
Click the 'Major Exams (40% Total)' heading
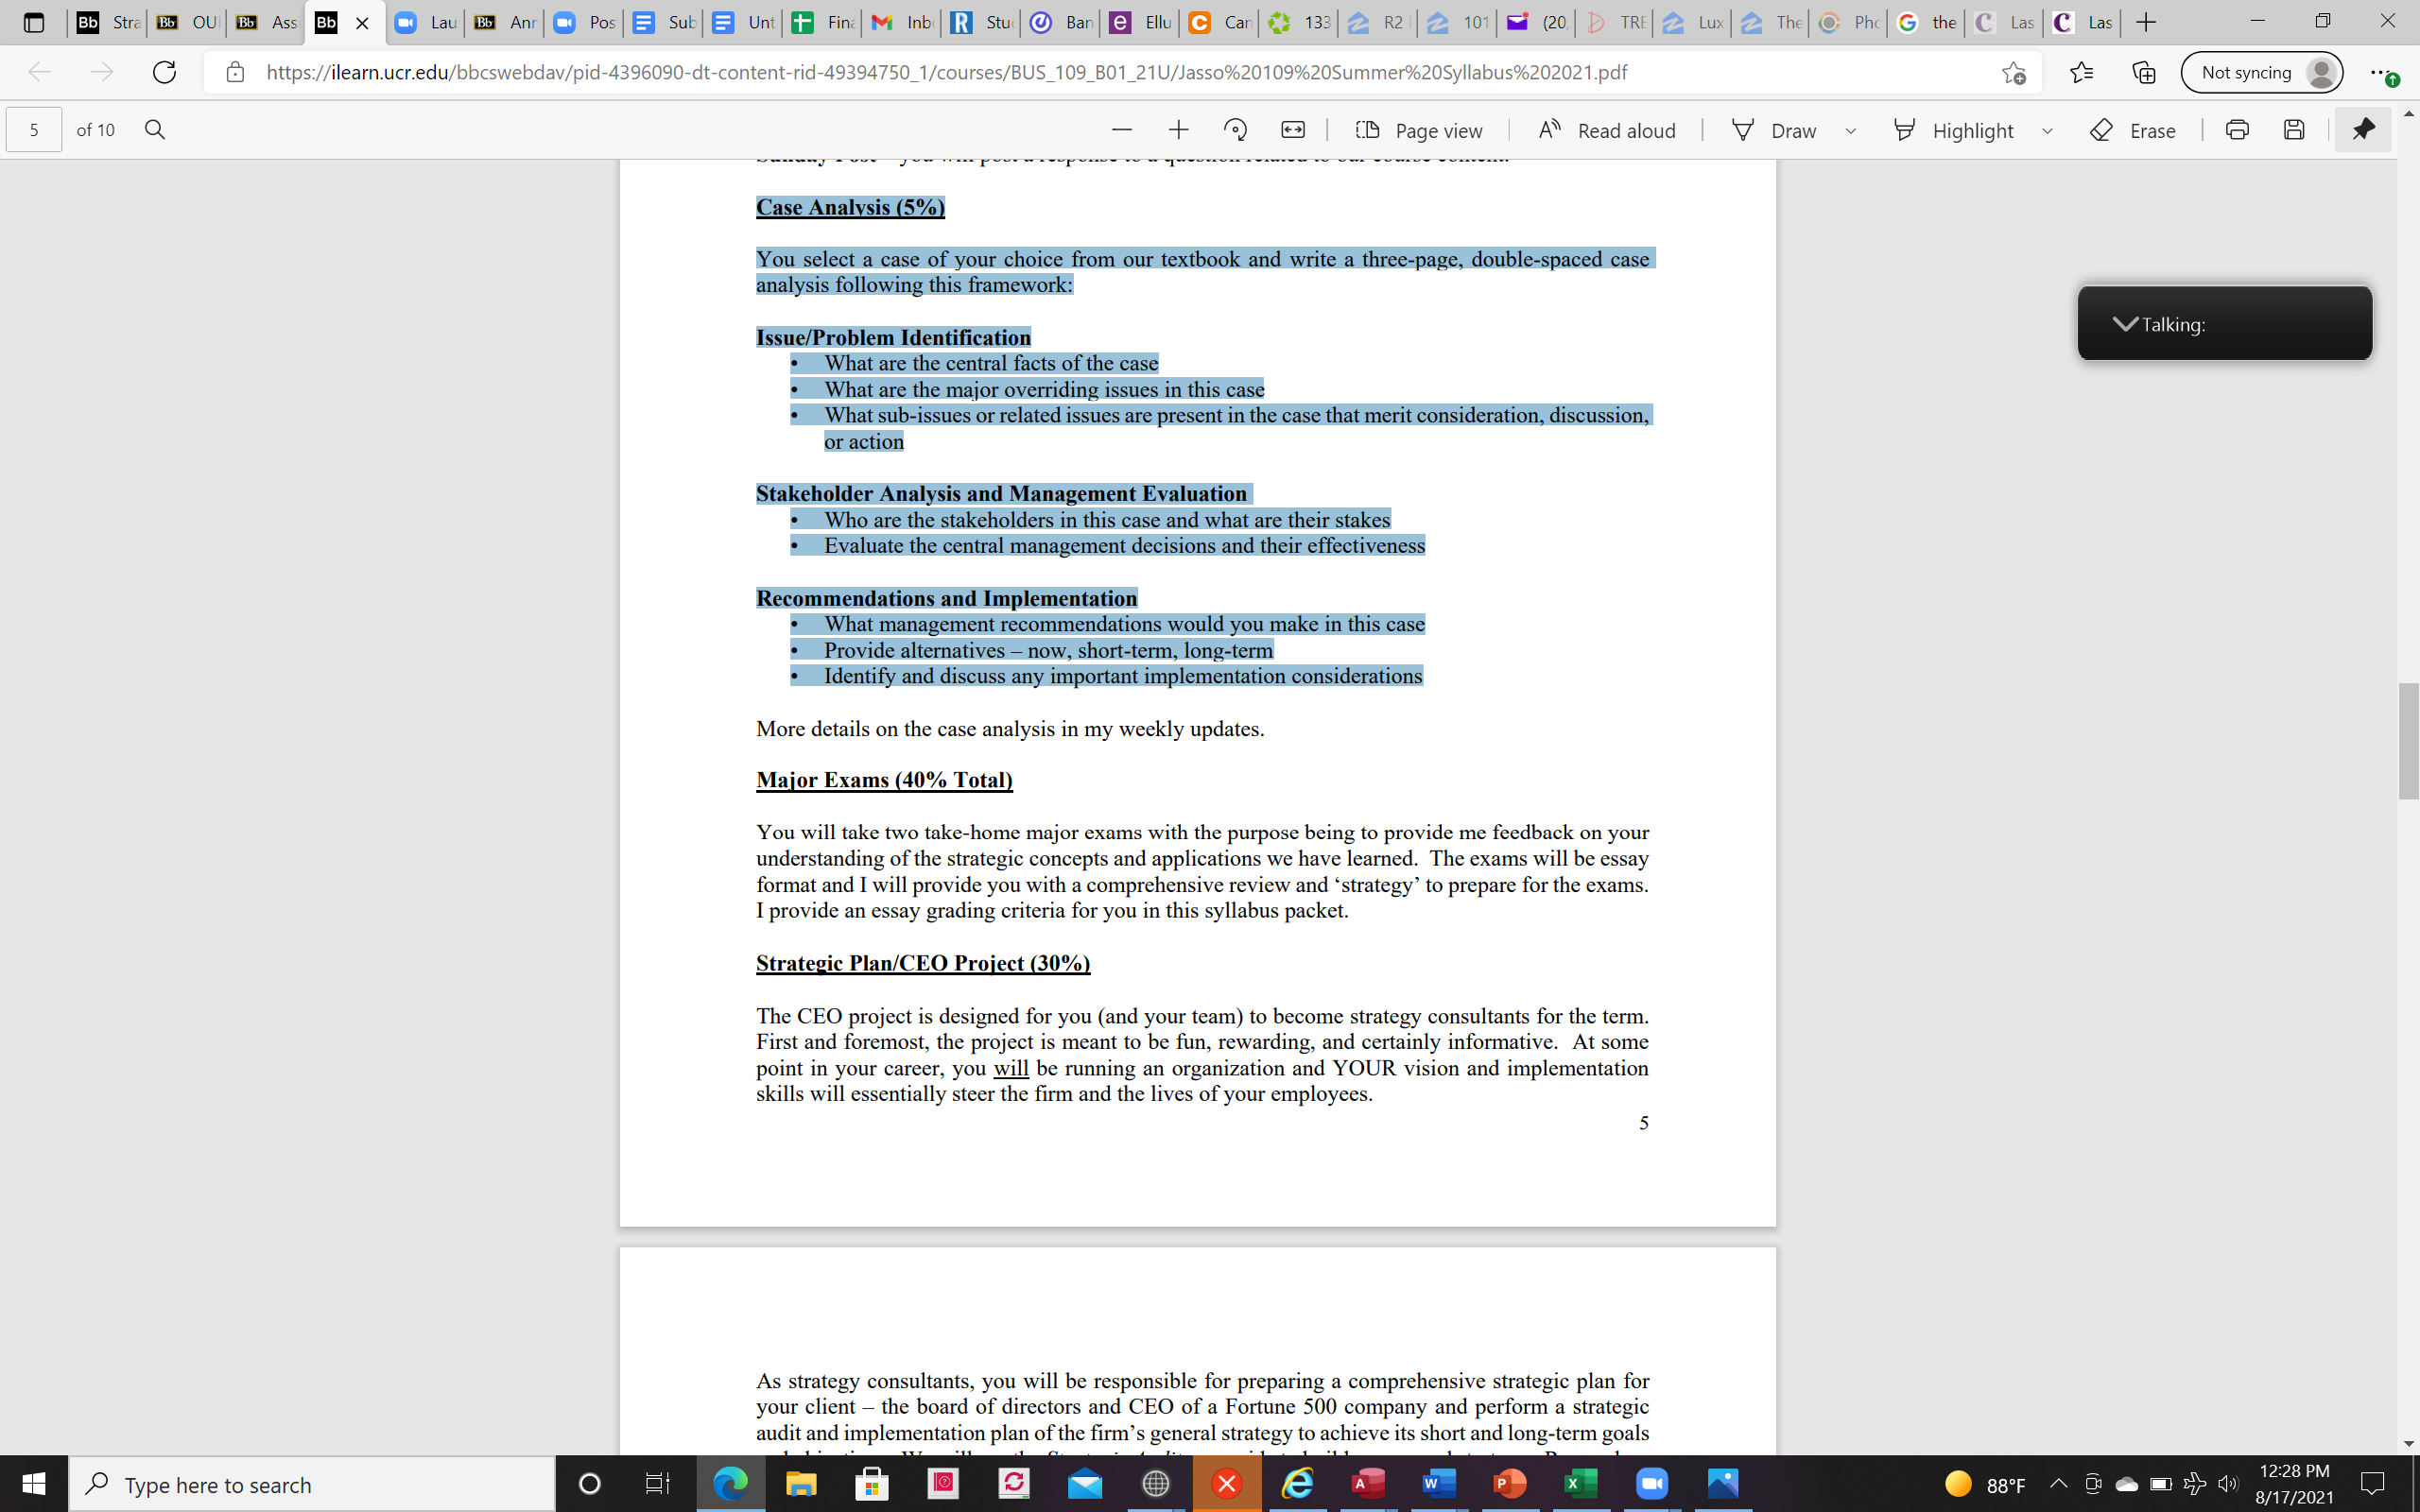[x=884, y=780]
